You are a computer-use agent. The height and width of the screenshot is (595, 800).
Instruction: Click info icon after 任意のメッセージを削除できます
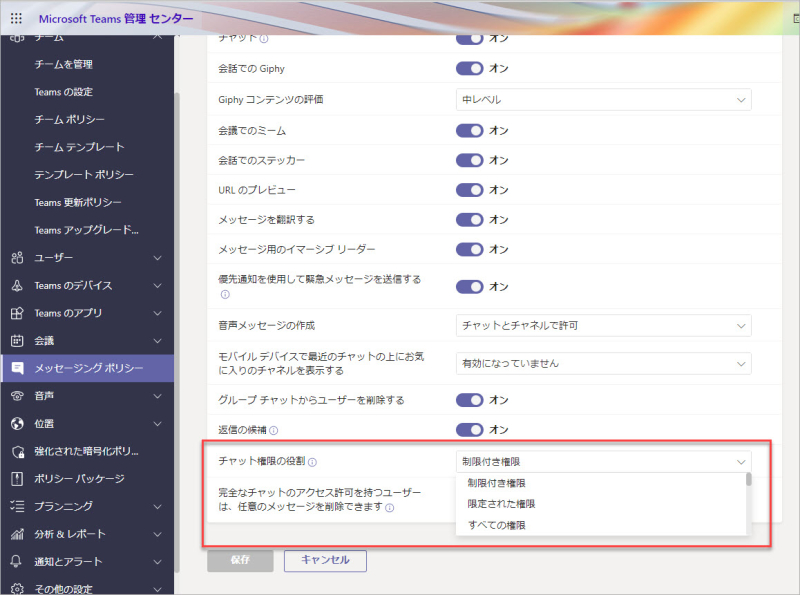[389, 508]
